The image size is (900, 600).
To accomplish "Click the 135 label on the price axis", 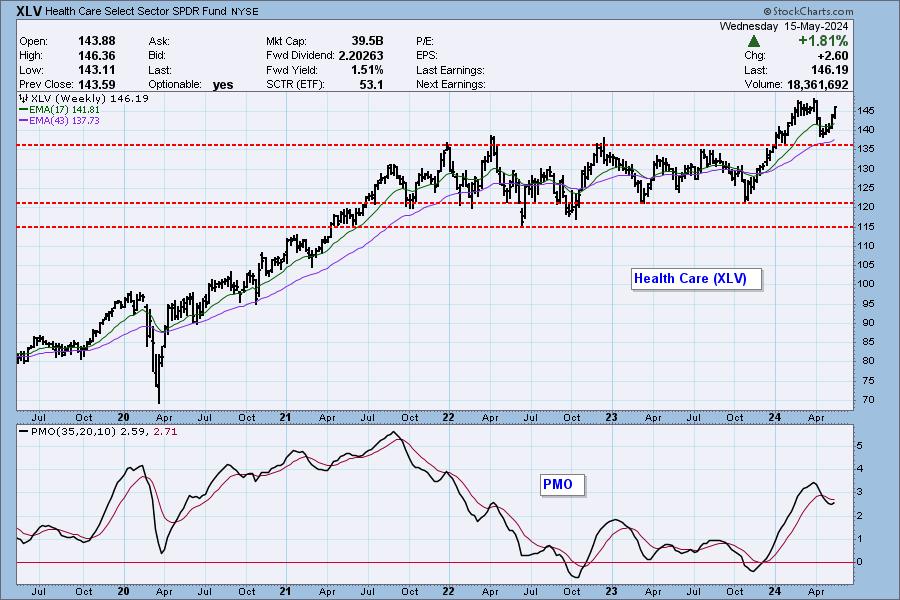I will point(867,149).
